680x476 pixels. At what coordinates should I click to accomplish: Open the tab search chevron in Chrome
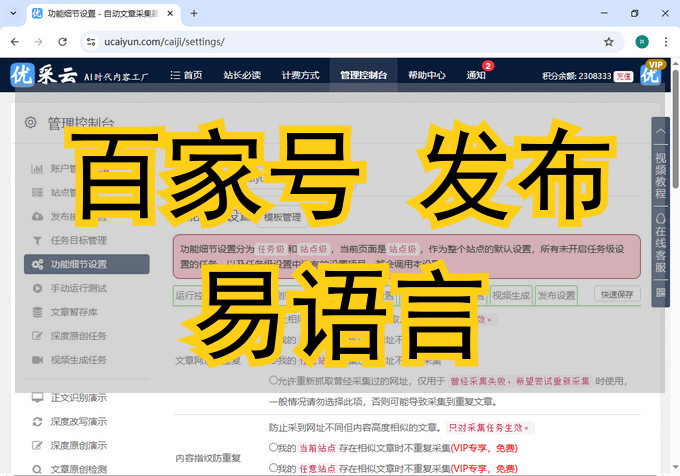coord(13,13)
